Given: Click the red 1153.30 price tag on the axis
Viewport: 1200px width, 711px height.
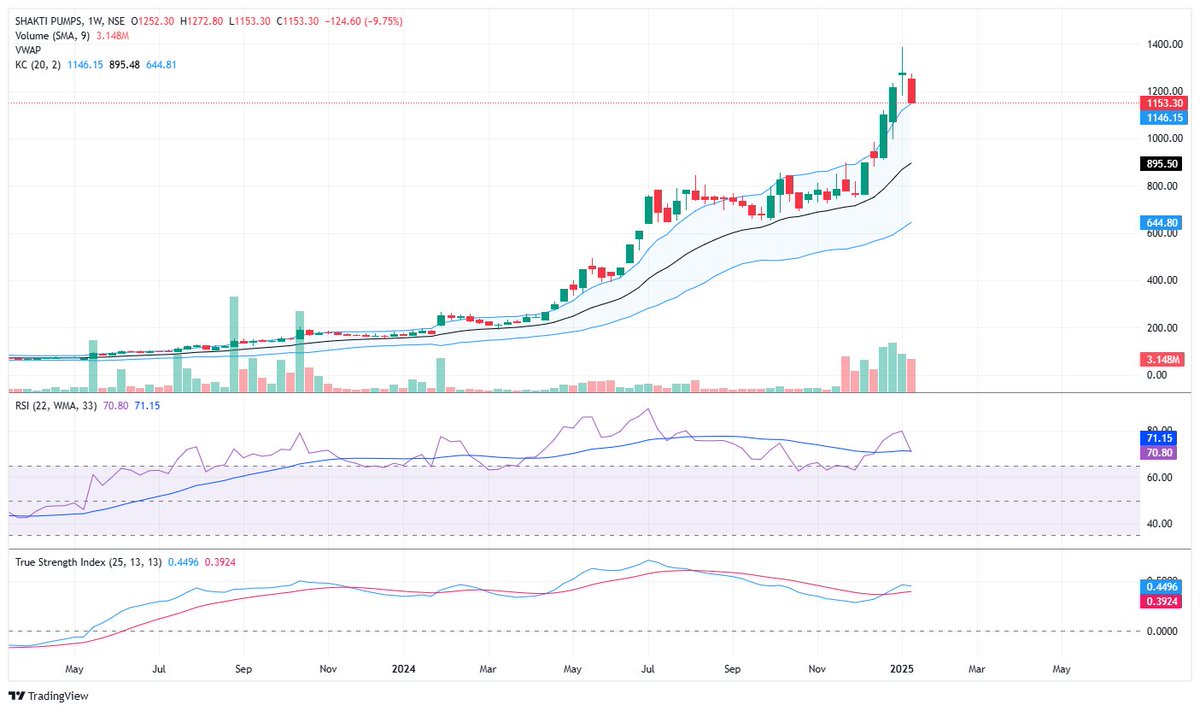Looking at the screenshot, I should click(x=1164, y=103).
